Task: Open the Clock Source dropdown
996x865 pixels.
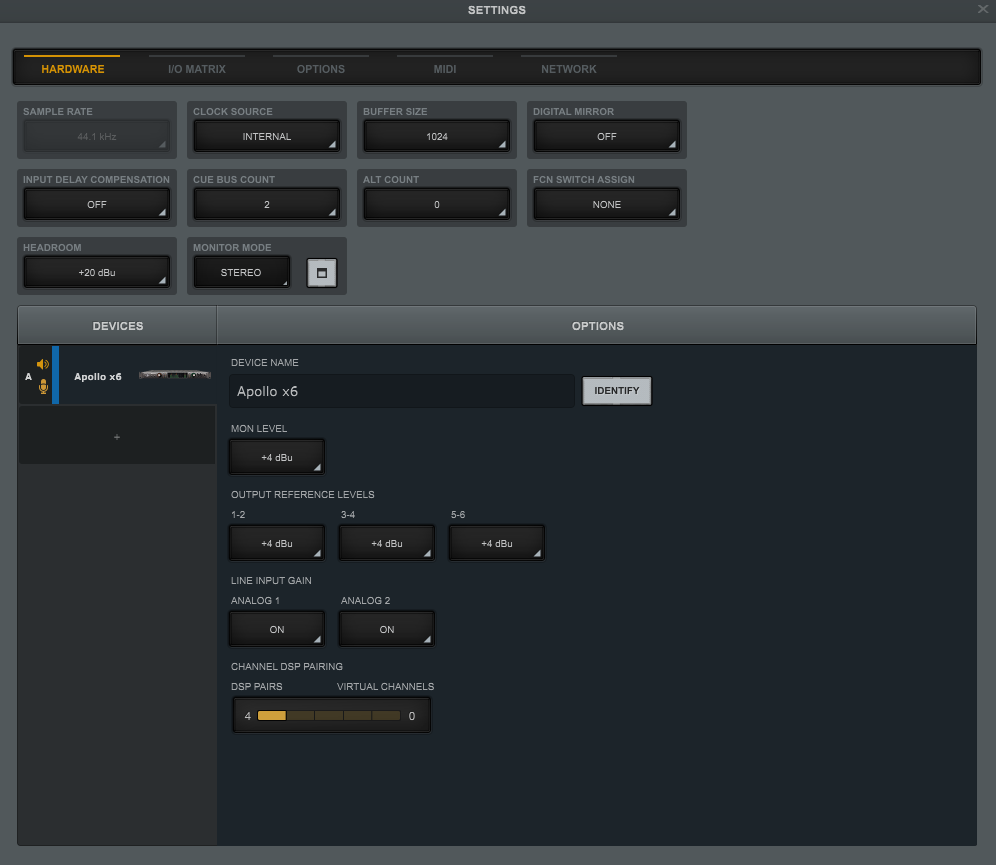Action: coord(267,136)
